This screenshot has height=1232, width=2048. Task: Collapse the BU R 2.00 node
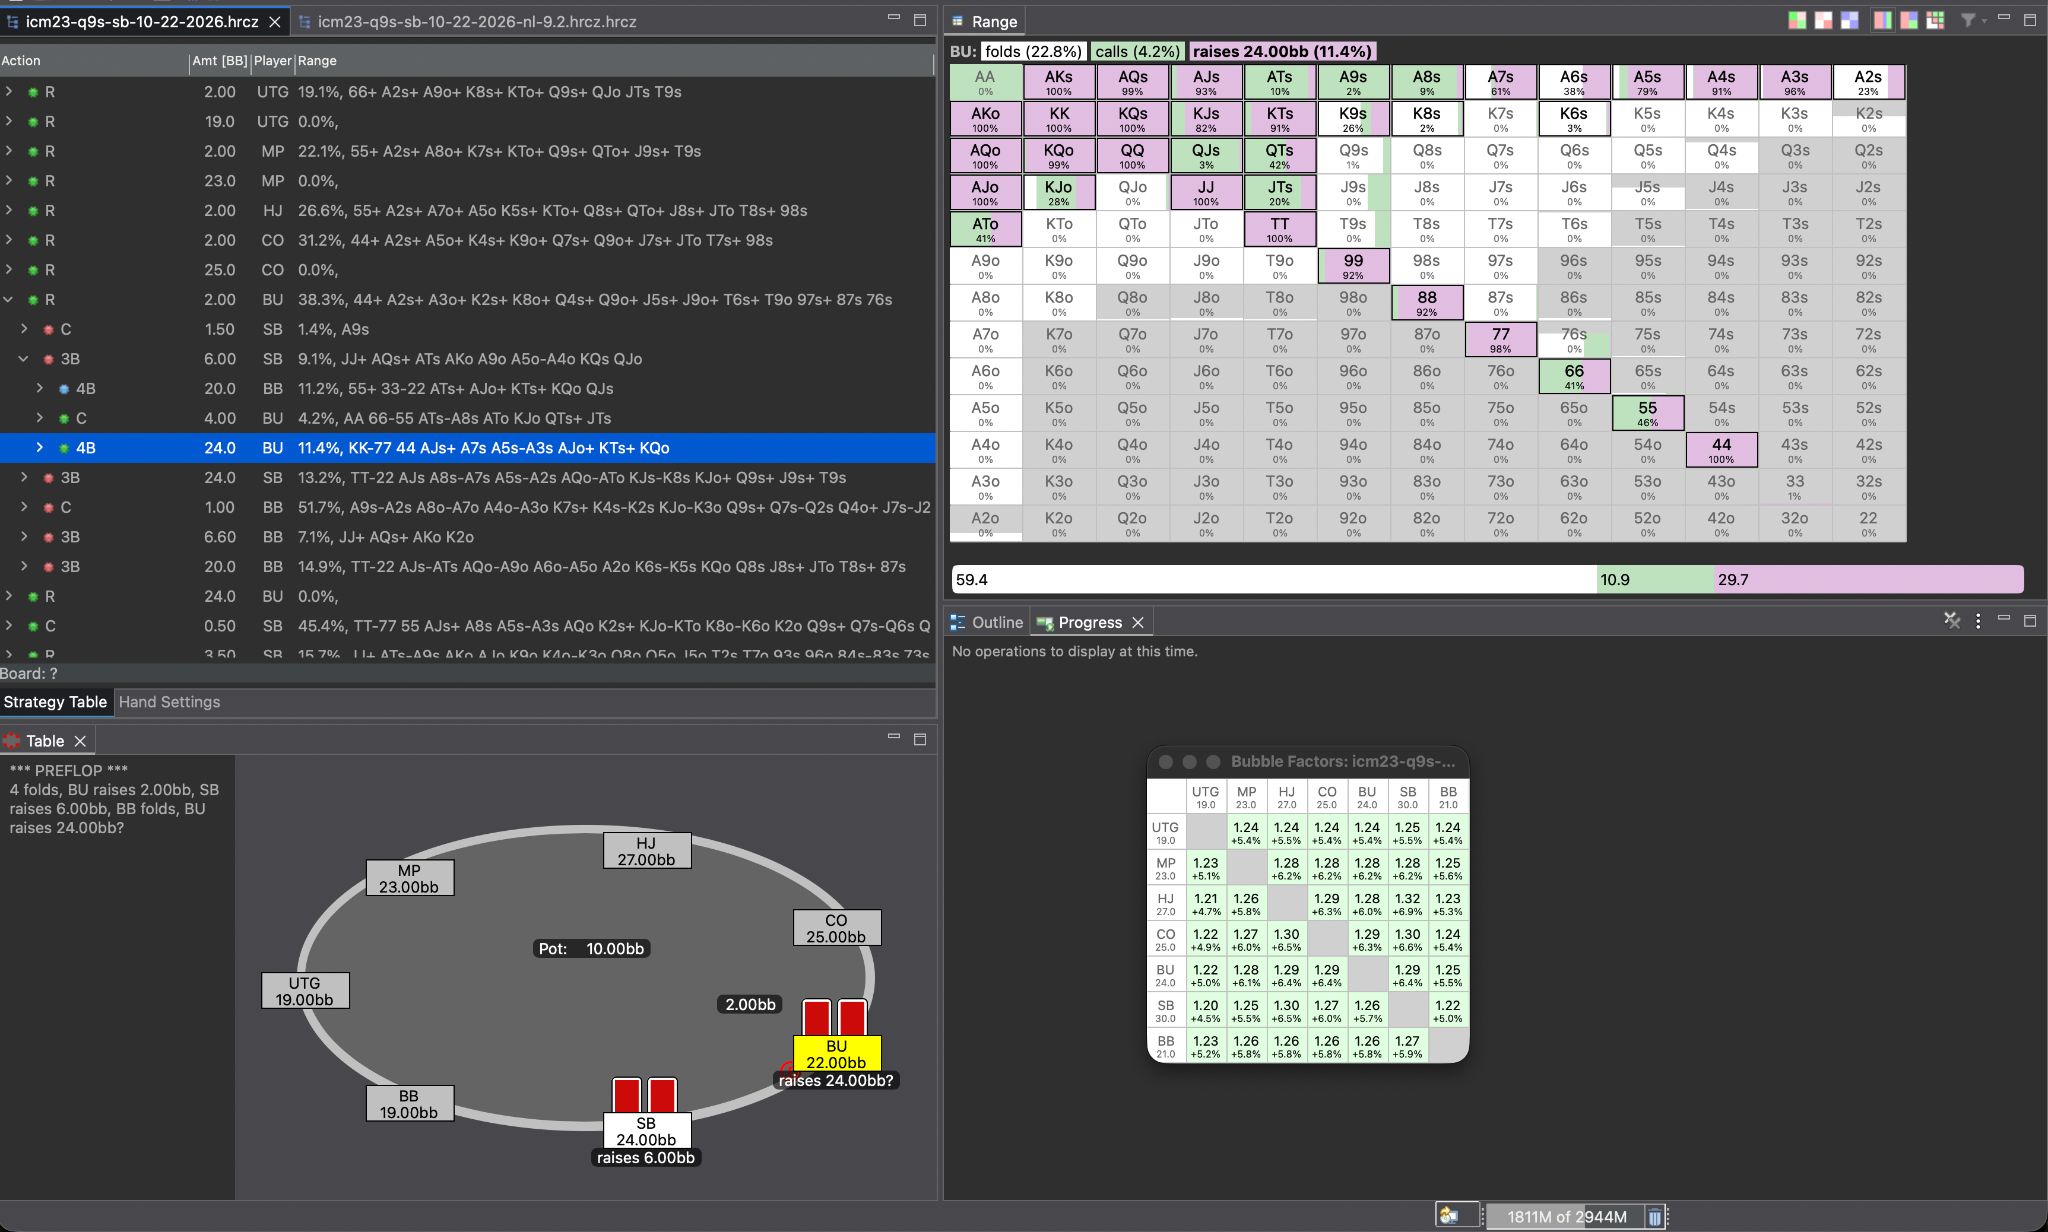(x=9, y=300)
